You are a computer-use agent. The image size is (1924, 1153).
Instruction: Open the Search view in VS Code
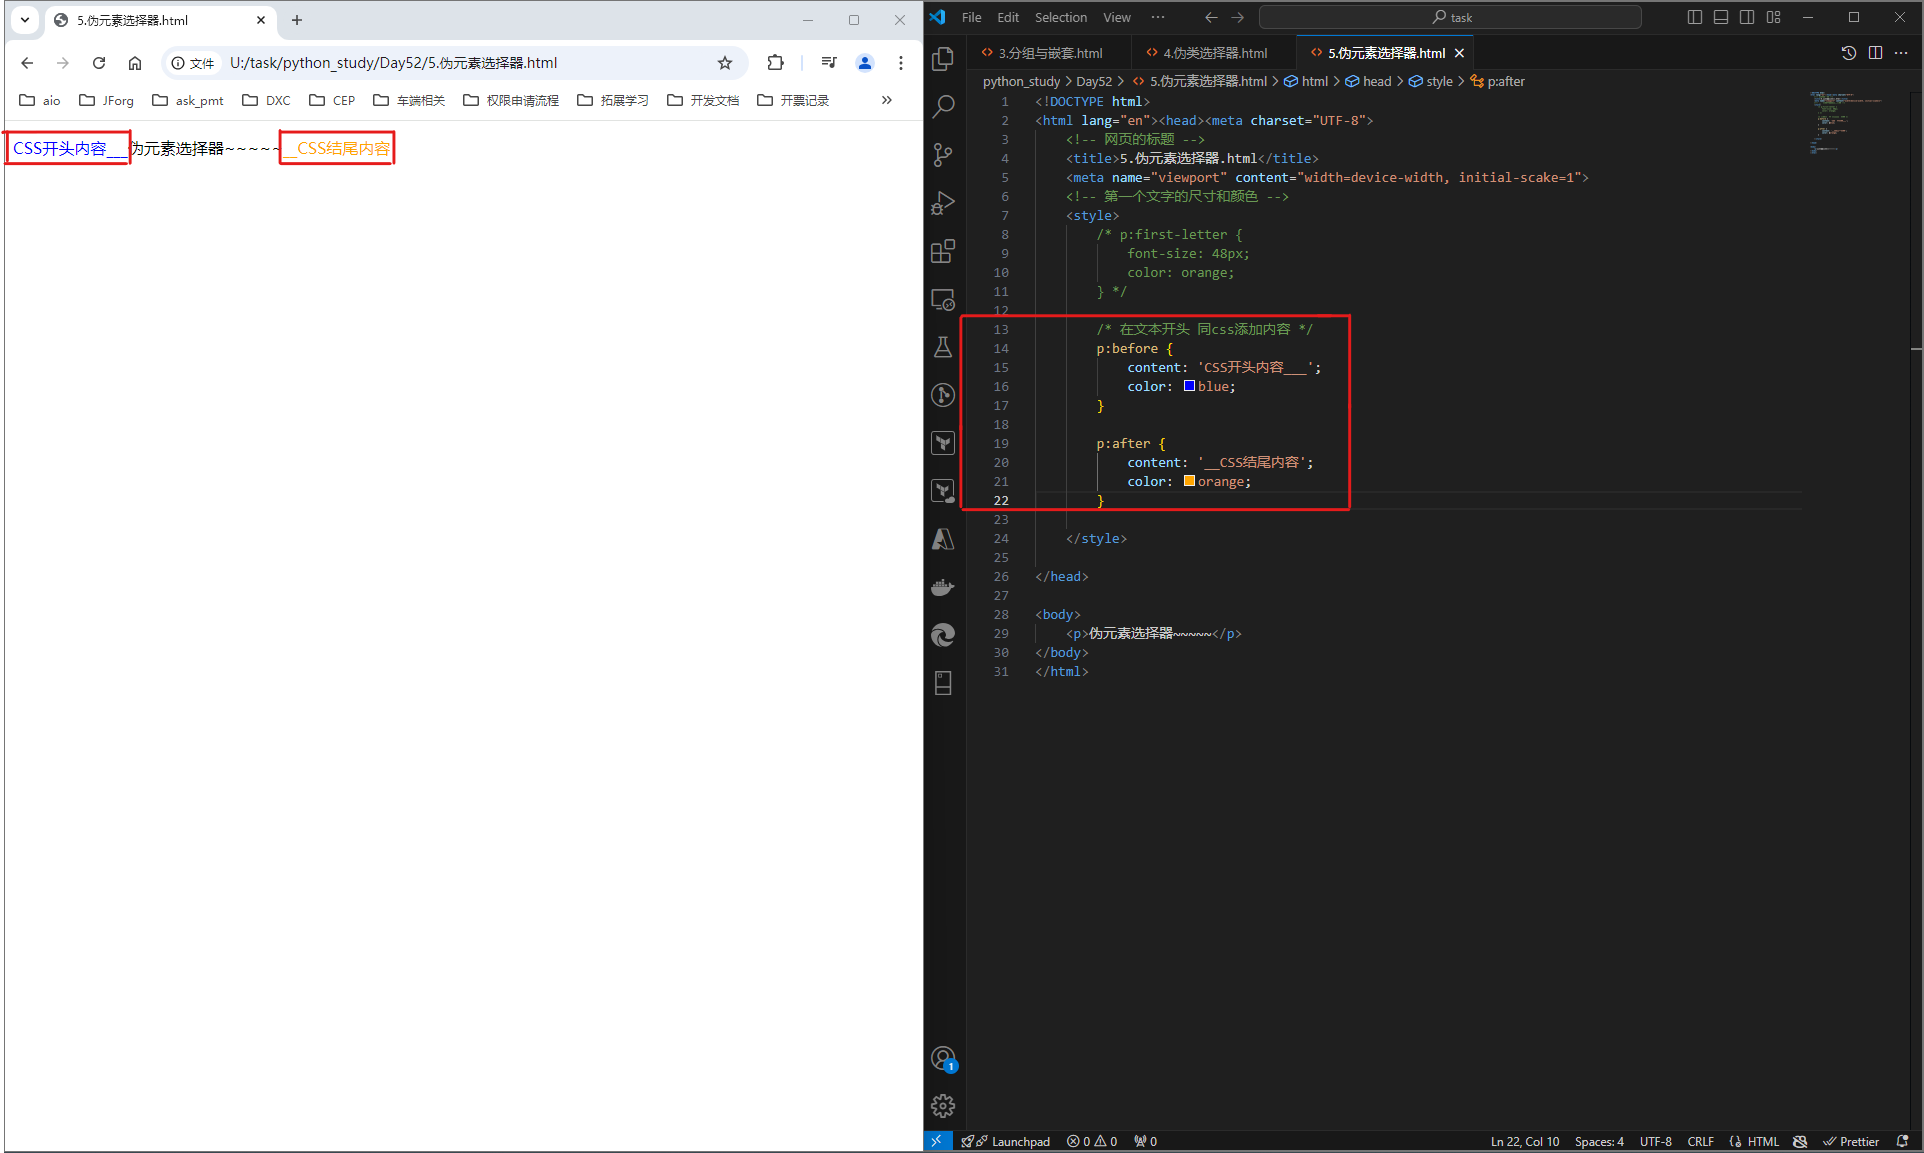click(942, 107)
